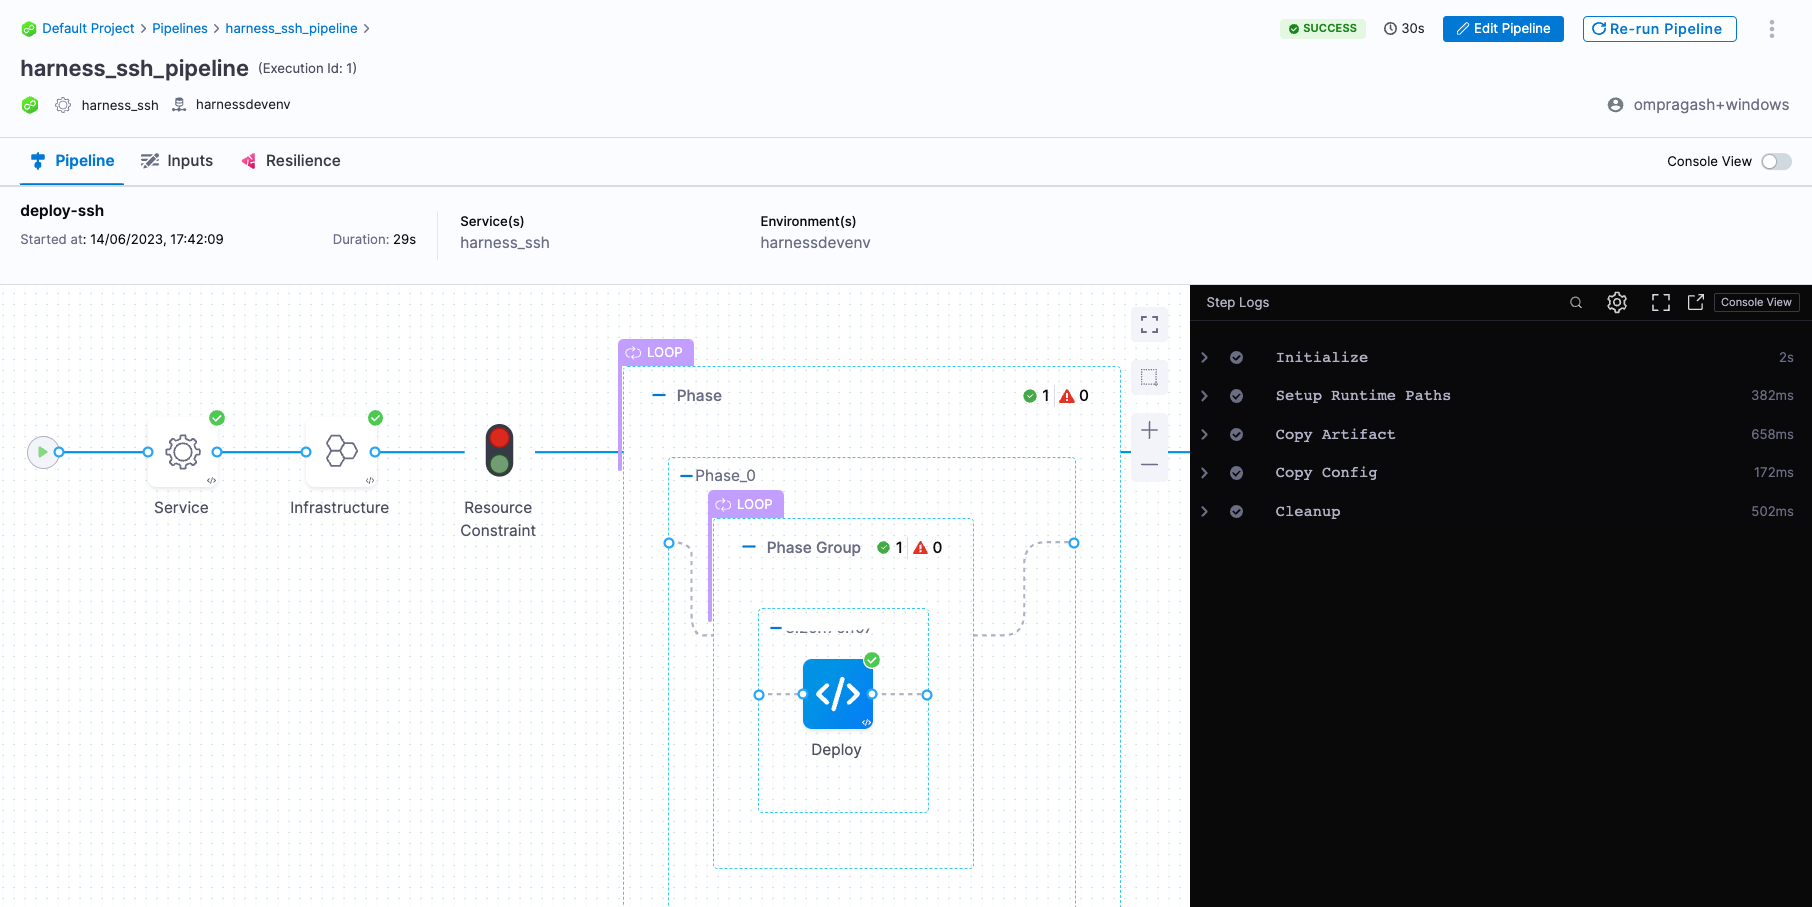Expand the Copy Artifact log section

[x=1205, y=435]
